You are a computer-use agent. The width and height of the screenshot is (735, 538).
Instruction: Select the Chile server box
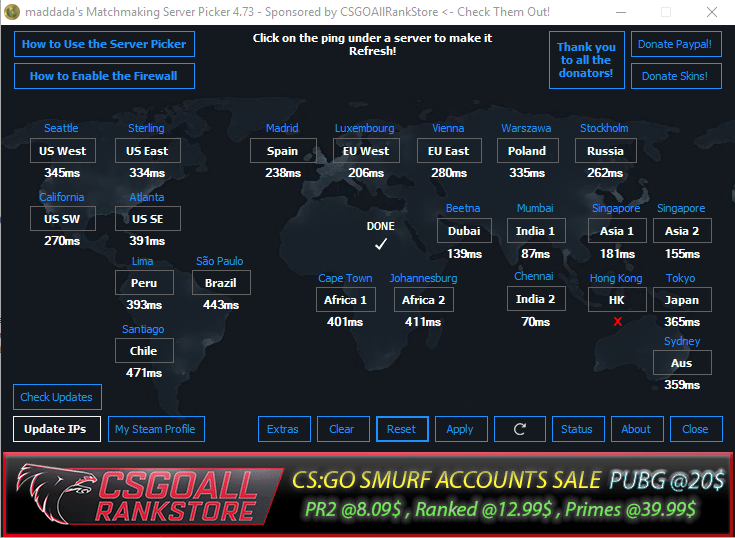(x=144, y=351)
